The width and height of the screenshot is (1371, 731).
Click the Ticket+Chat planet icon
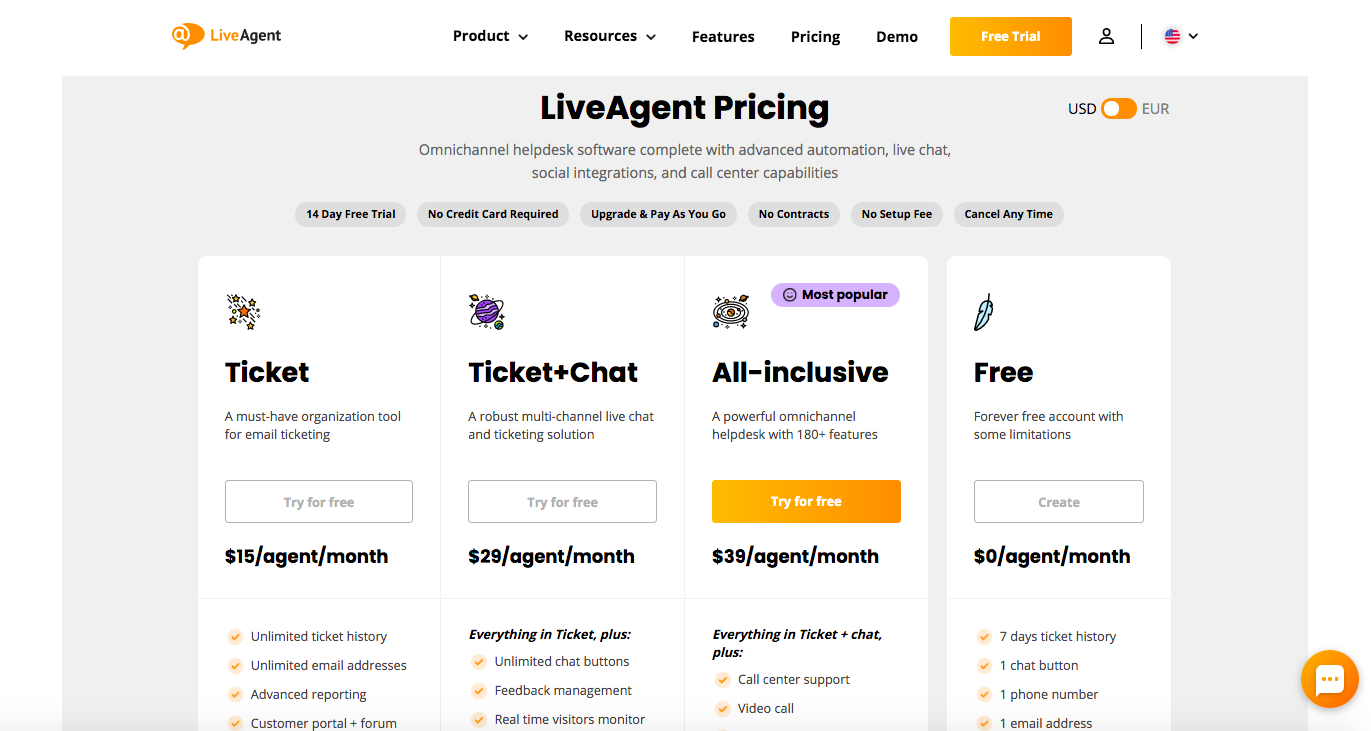click(487, 312)
